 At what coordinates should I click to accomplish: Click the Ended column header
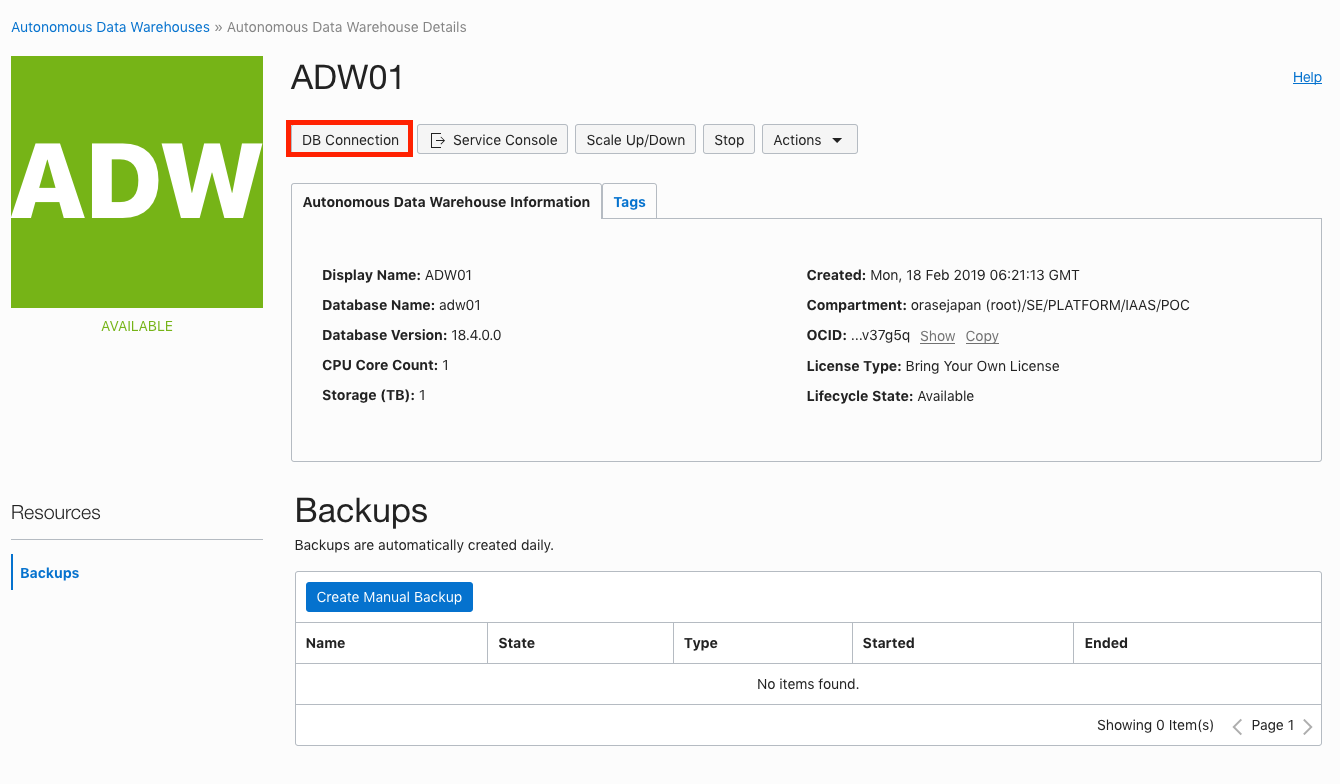pos(1106,643)
